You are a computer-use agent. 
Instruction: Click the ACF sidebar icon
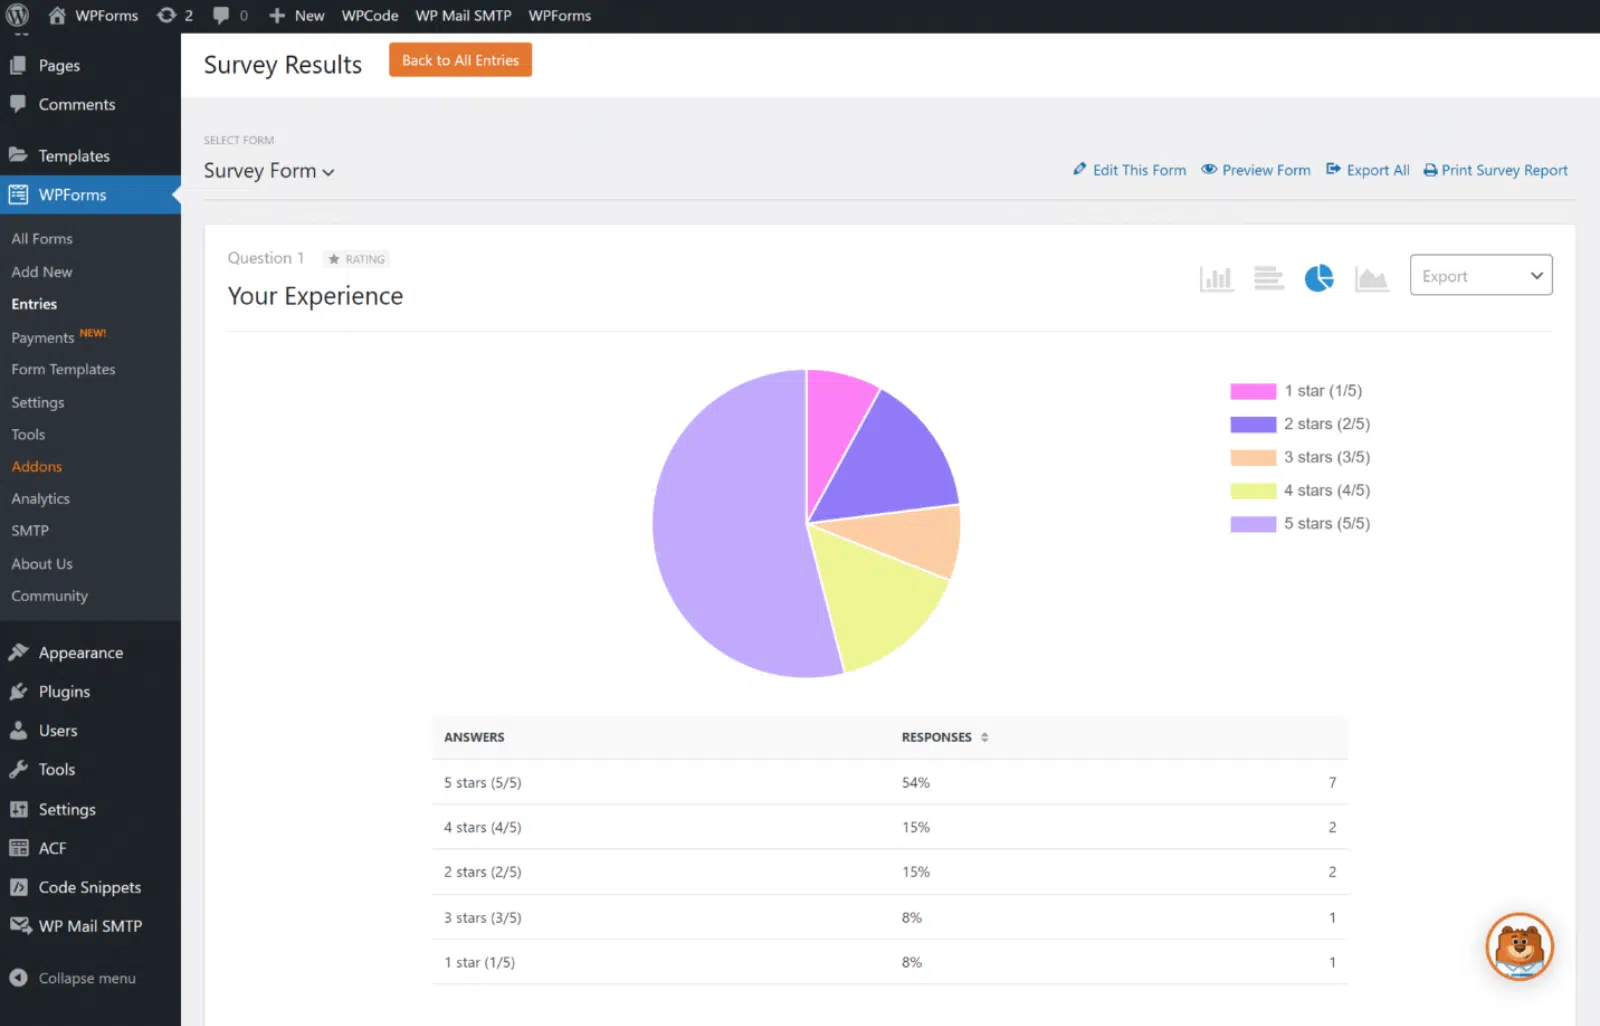[18, 848]
